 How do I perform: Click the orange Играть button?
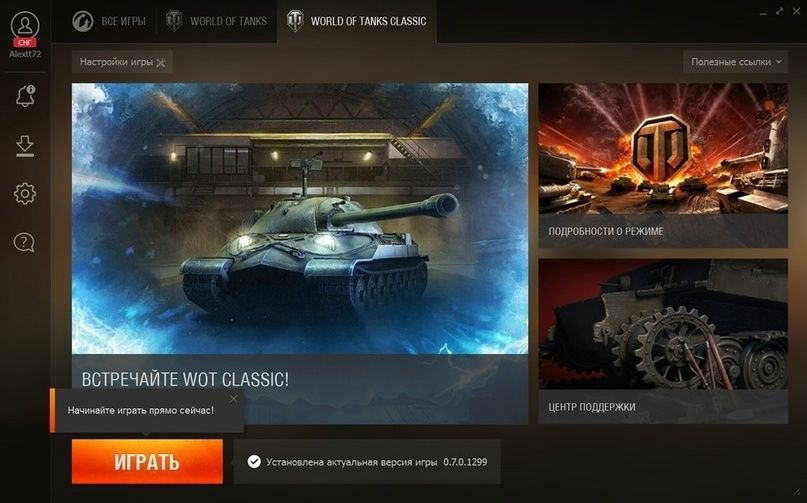click(x=147, y=461)
